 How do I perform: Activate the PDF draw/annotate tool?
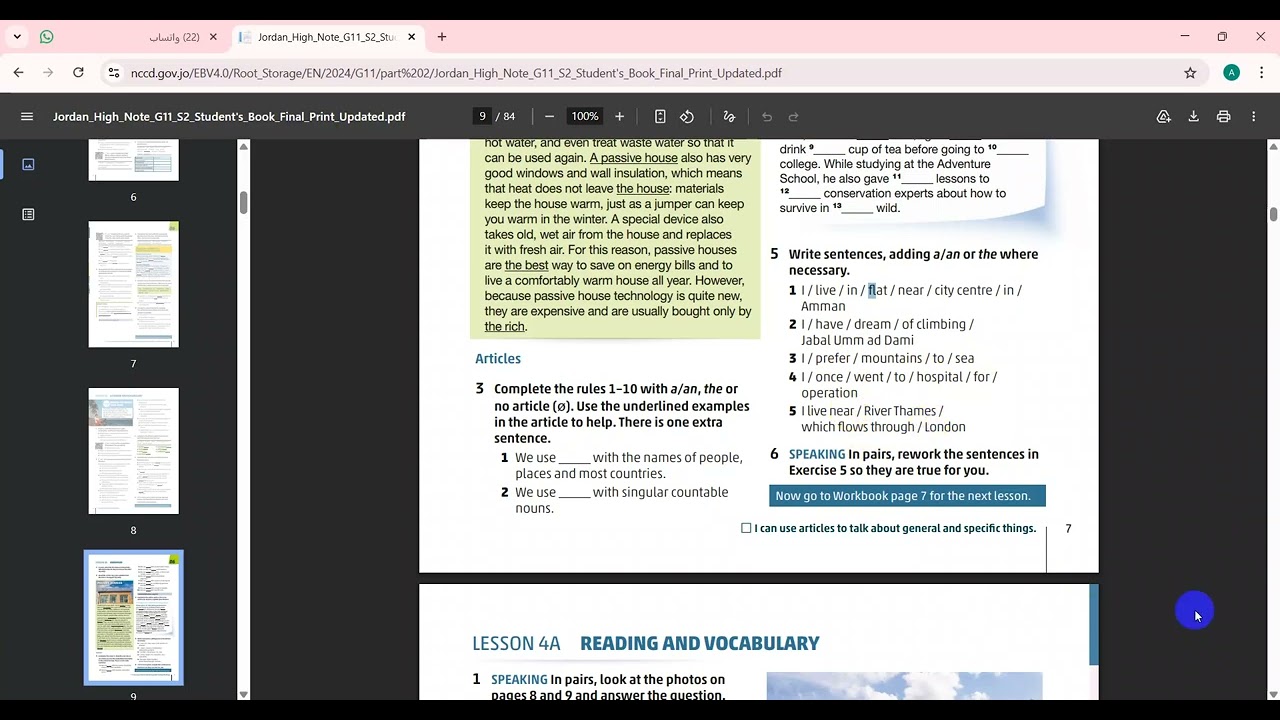click(x=729, y=117)
